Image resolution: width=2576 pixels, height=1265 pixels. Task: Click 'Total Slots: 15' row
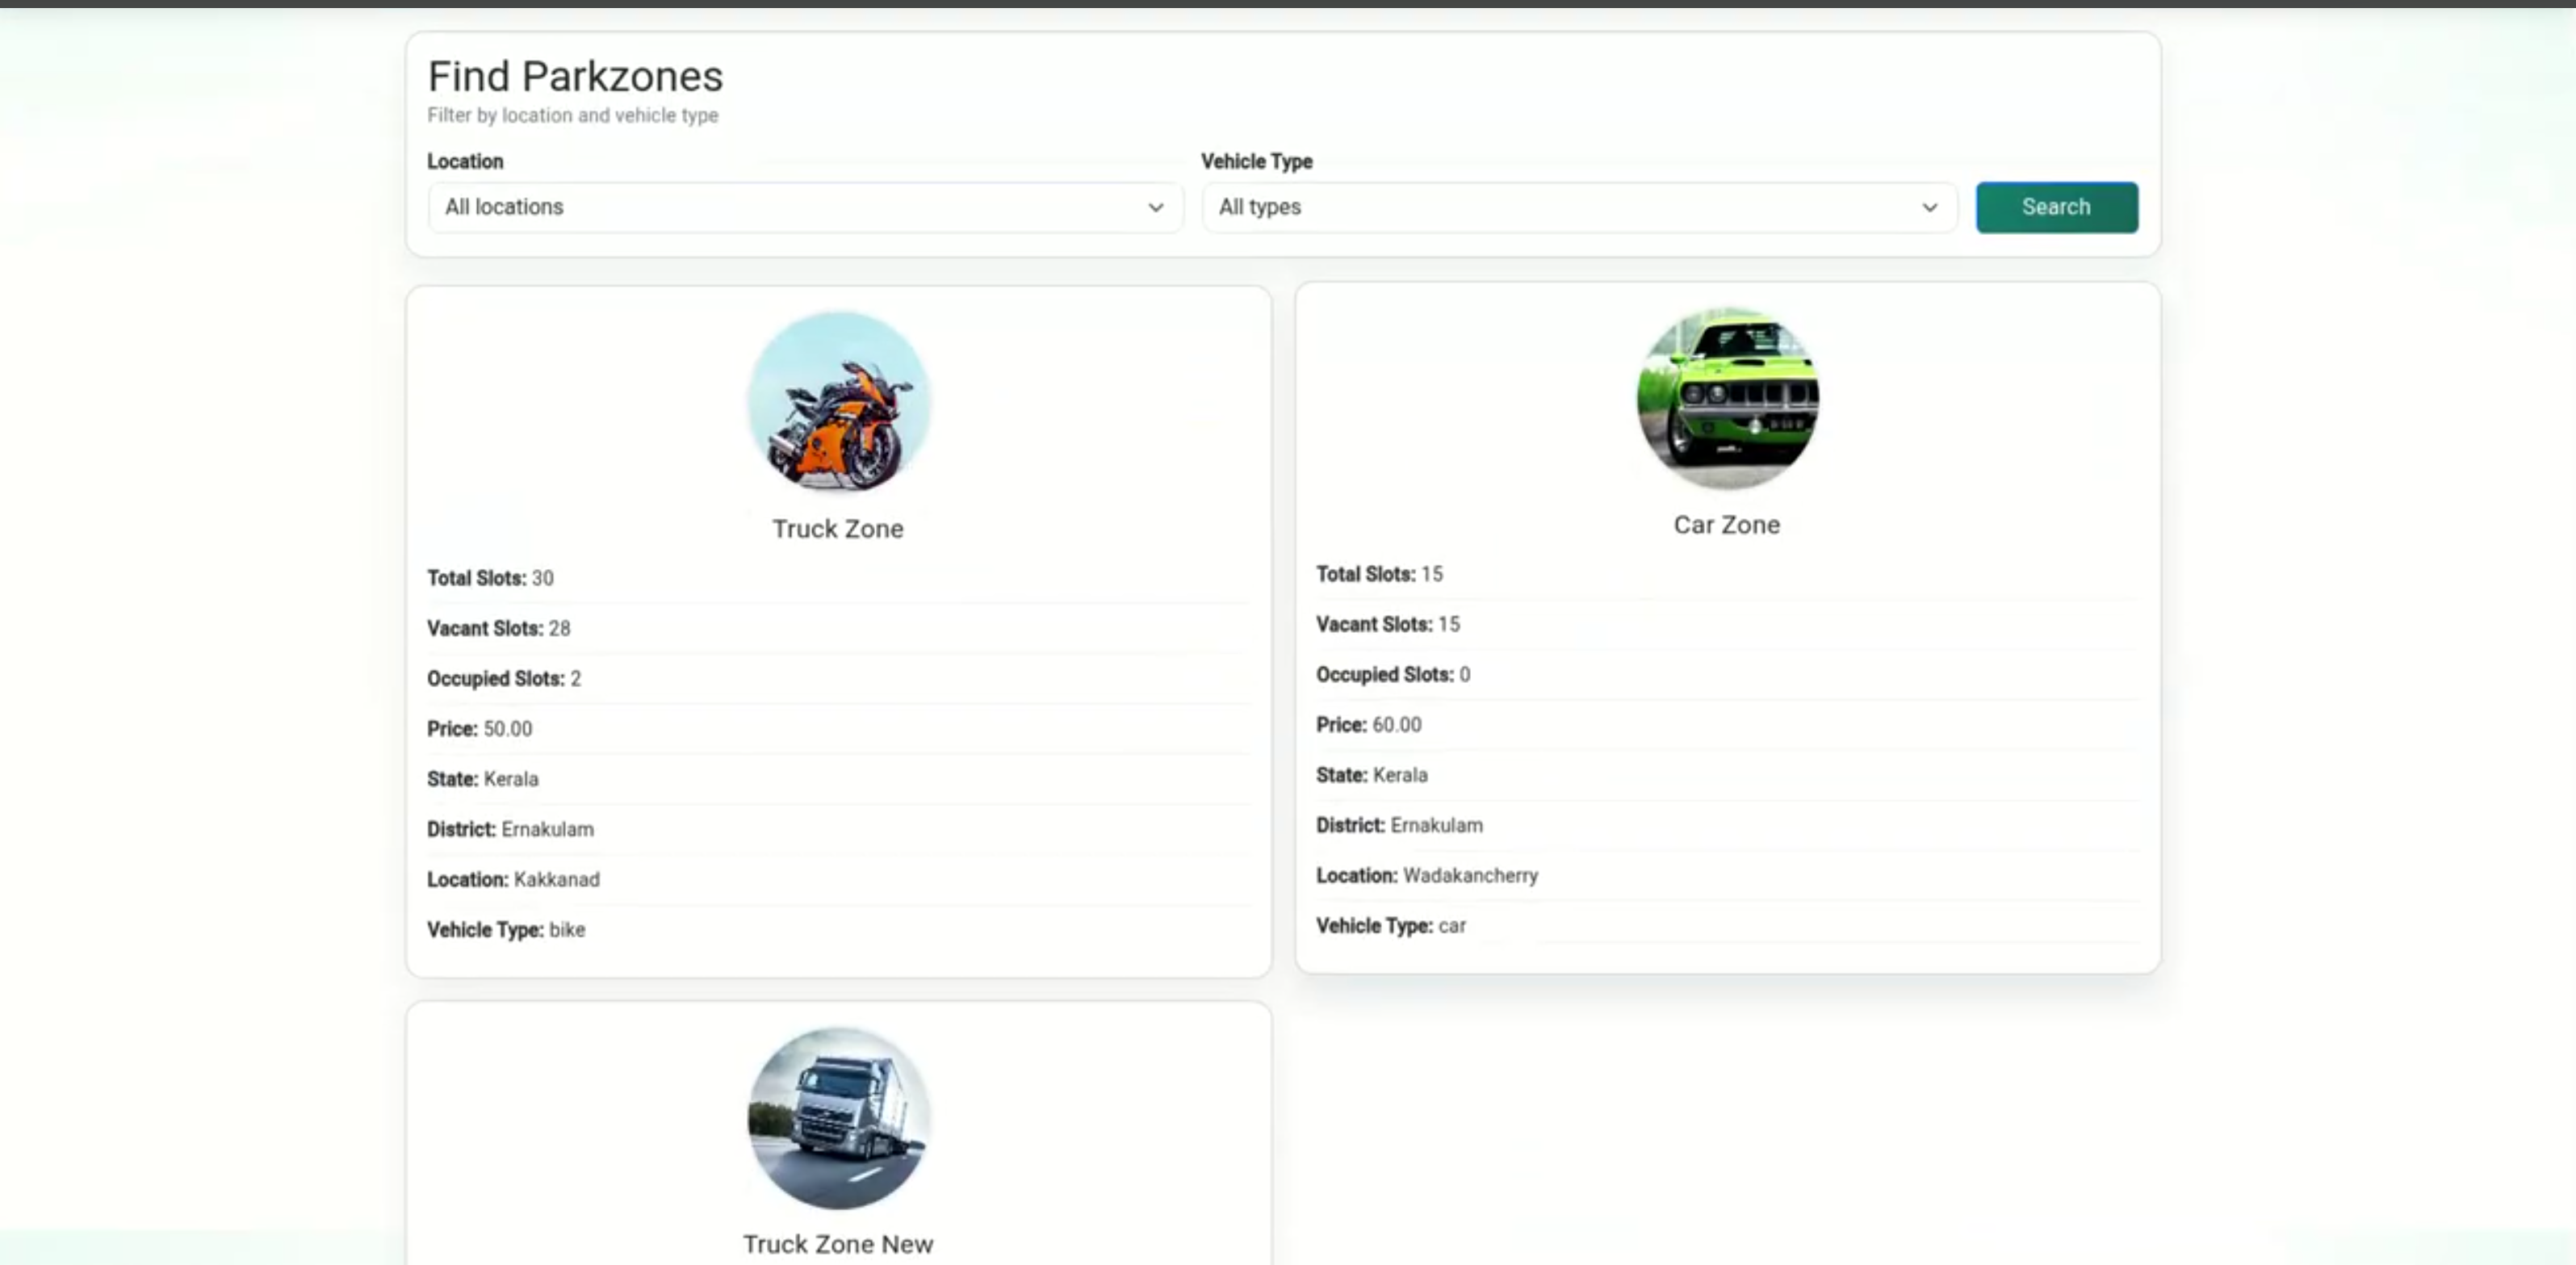coord(1727,574)
